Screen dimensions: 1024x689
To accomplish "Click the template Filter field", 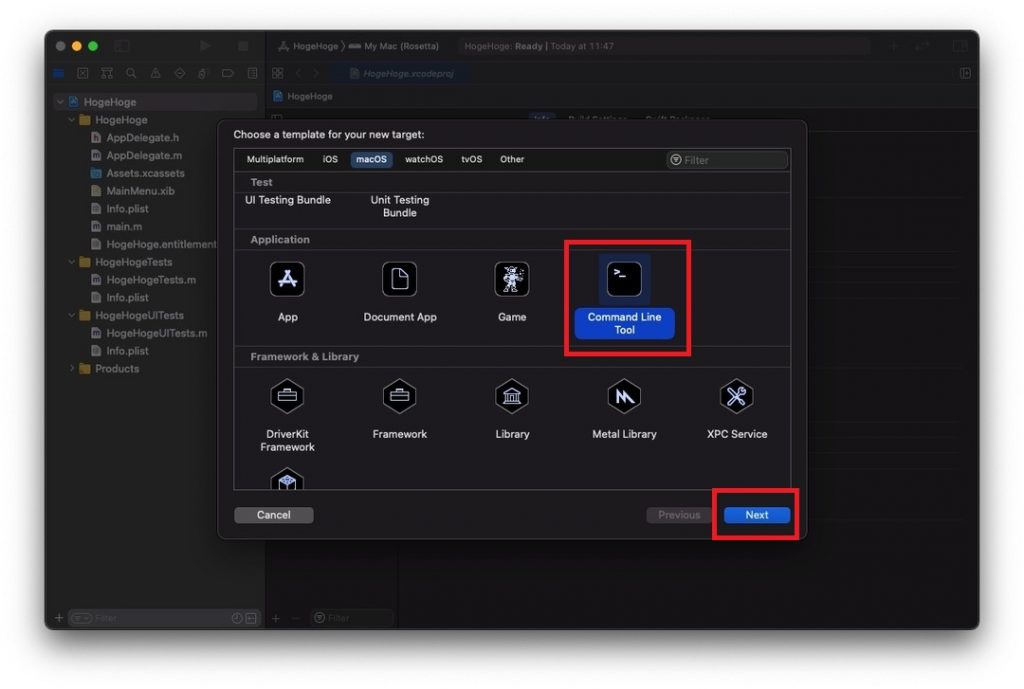I will pyautogui.click(x=727, y=160).
